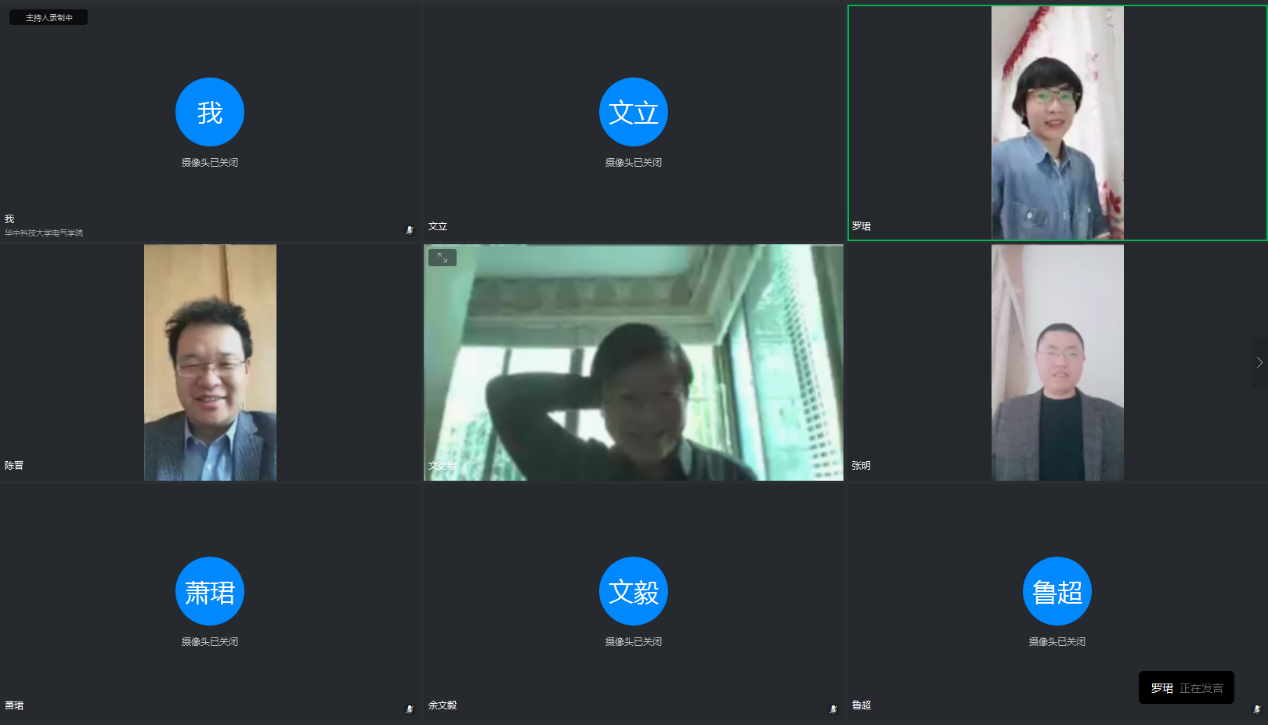Click the muted microphone icon in 我 tile
1268x725 pixels.
pos(409,230)
